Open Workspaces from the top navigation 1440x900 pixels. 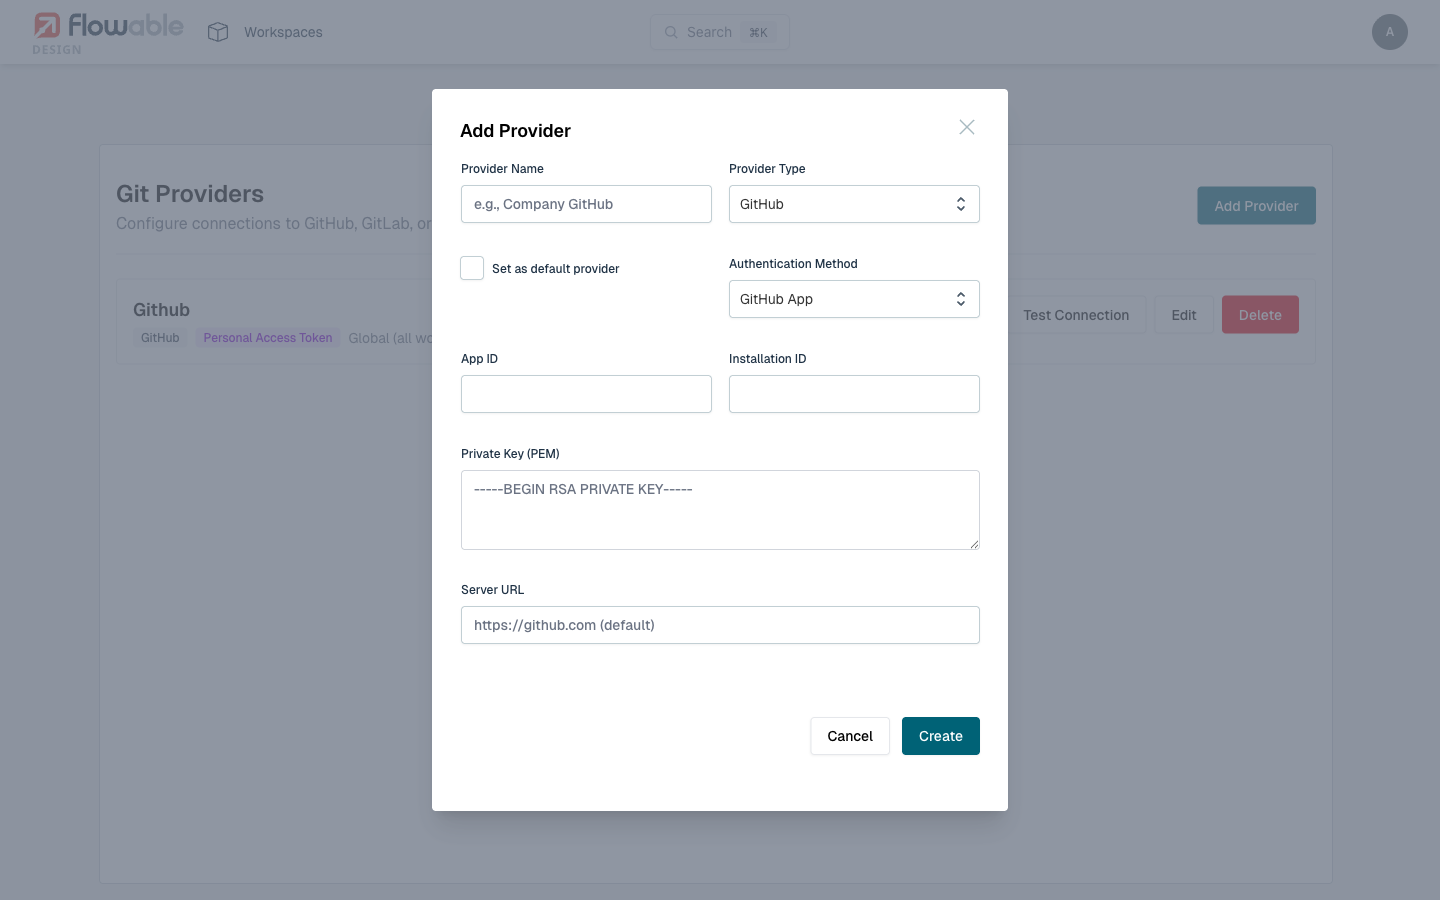(283, 32)
